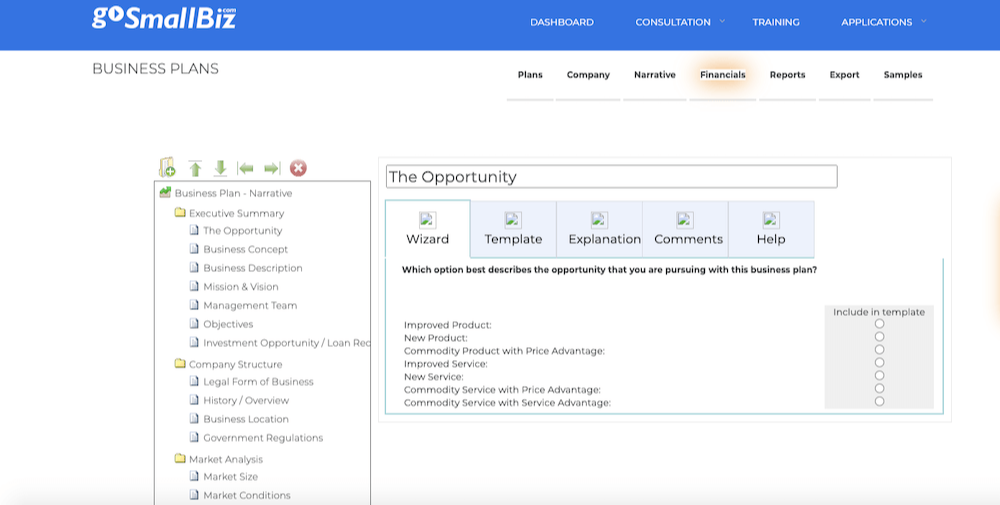Select the Market Analysis tree label

coord(226,459)
